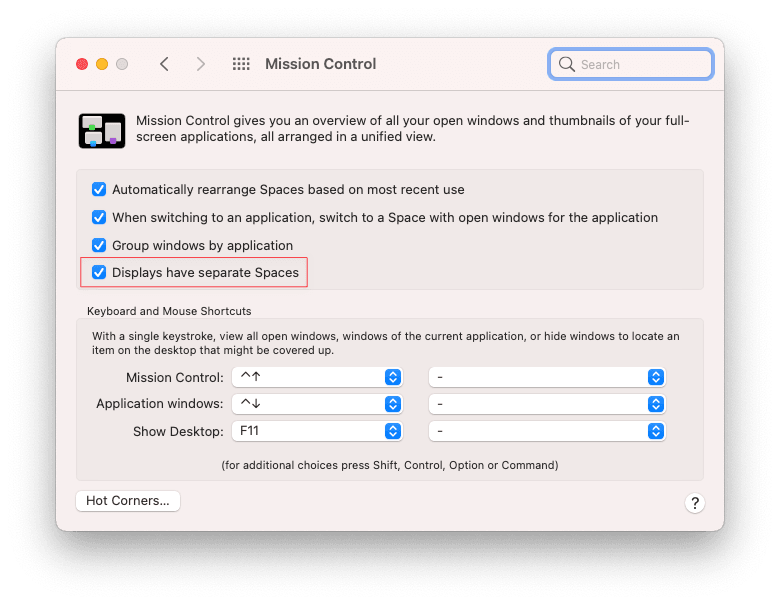
Task: Click the 'Mission Control:' shortcut label
Action: pos(175,378)
